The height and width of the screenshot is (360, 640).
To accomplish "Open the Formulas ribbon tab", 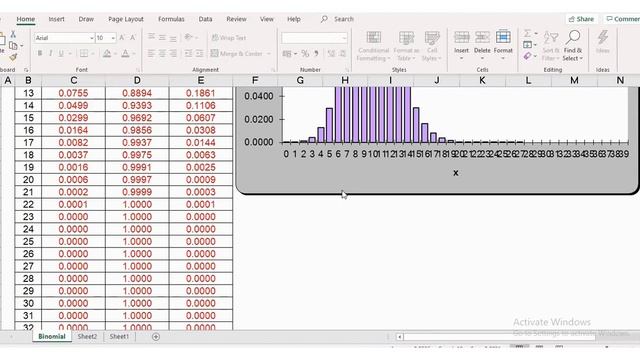I will 171,19.
